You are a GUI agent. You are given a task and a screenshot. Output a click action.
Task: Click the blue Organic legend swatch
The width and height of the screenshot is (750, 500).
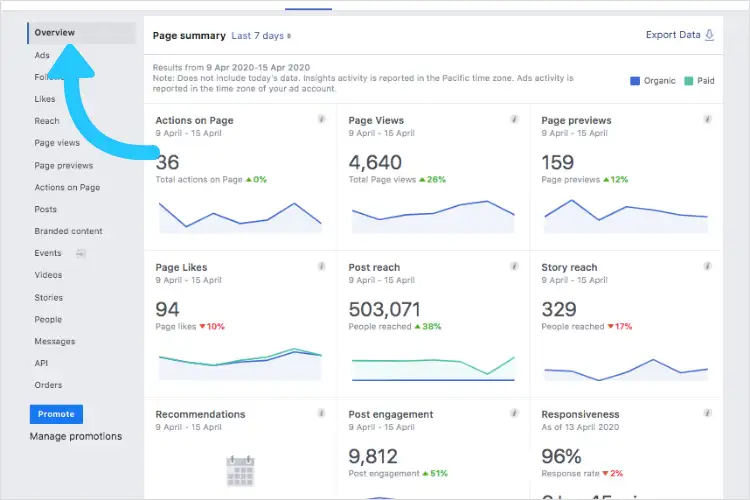(x=635, y=81)
